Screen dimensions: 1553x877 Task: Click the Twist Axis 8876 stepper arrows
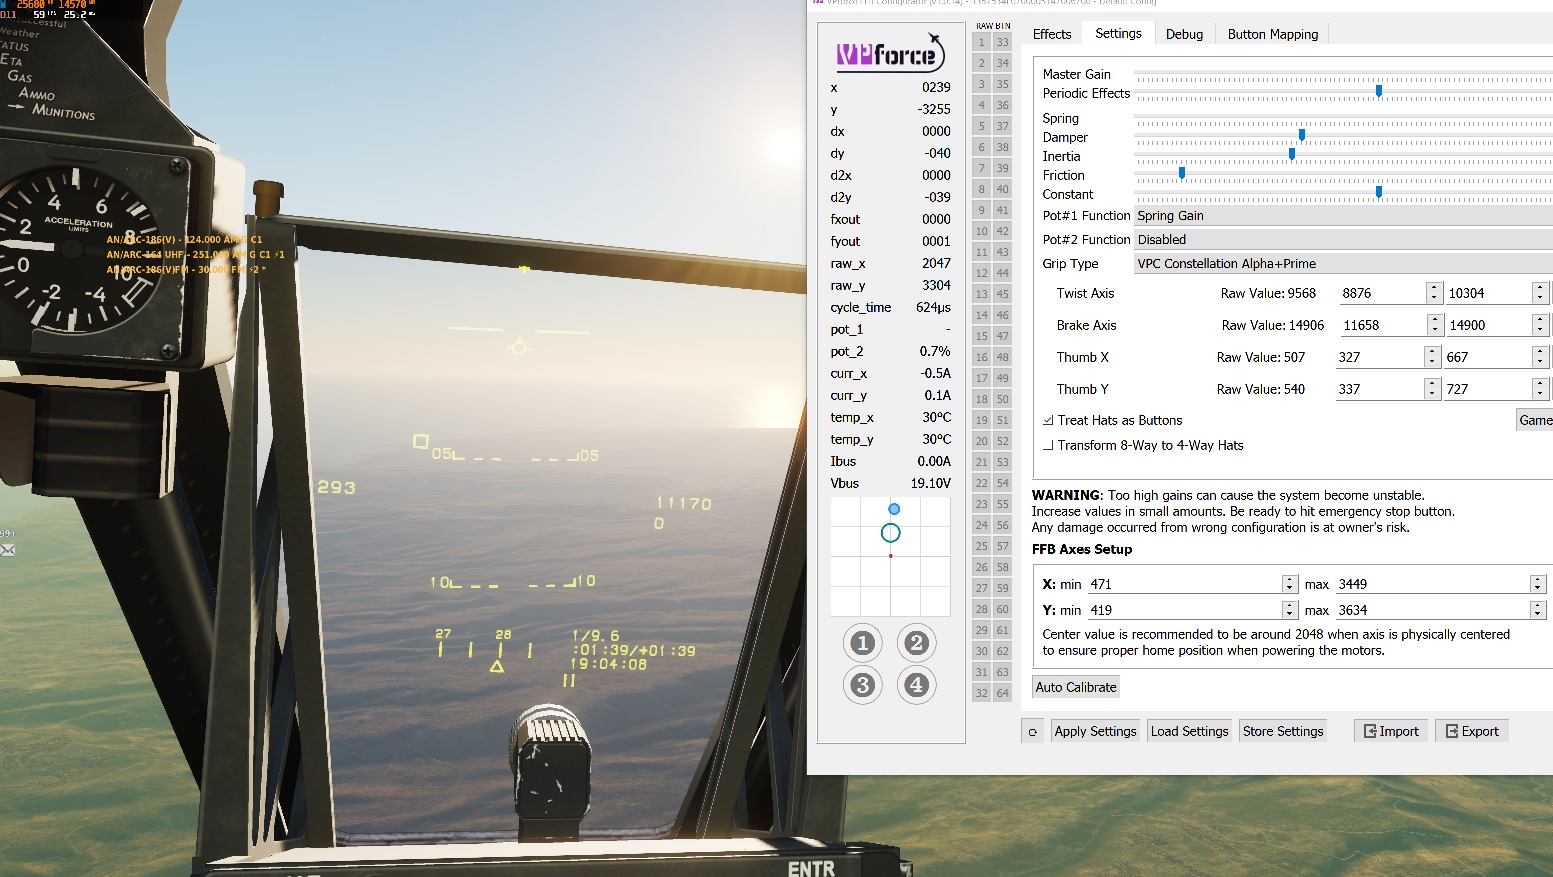point(1434,293)
